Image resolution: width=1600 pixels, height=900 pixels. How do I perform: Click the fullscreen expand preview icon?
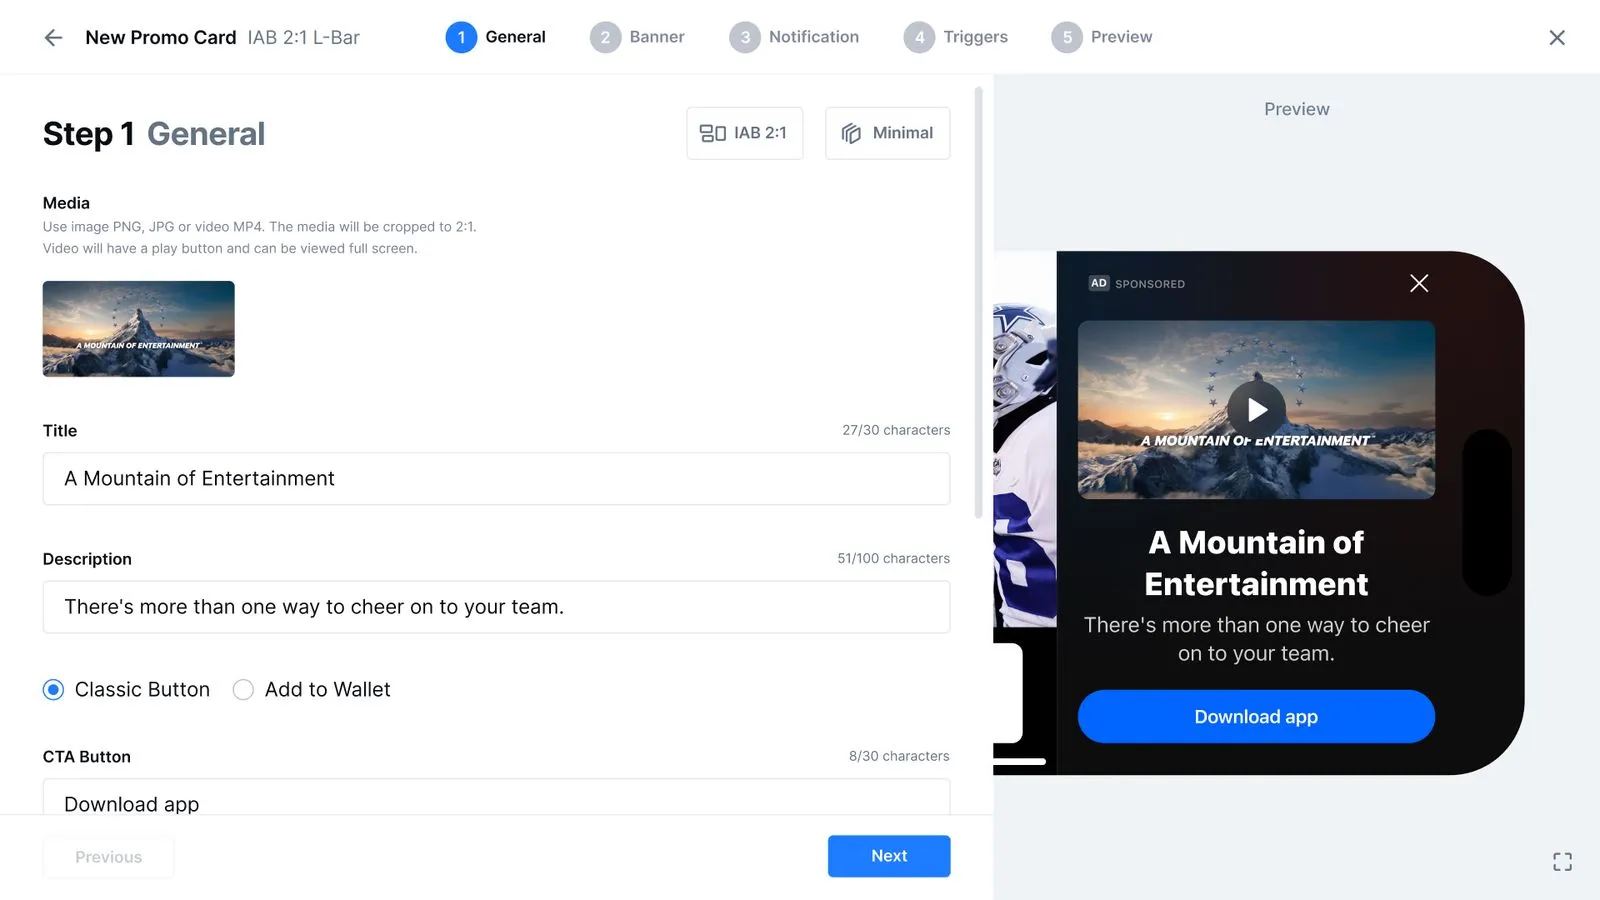pos(1562,862)
